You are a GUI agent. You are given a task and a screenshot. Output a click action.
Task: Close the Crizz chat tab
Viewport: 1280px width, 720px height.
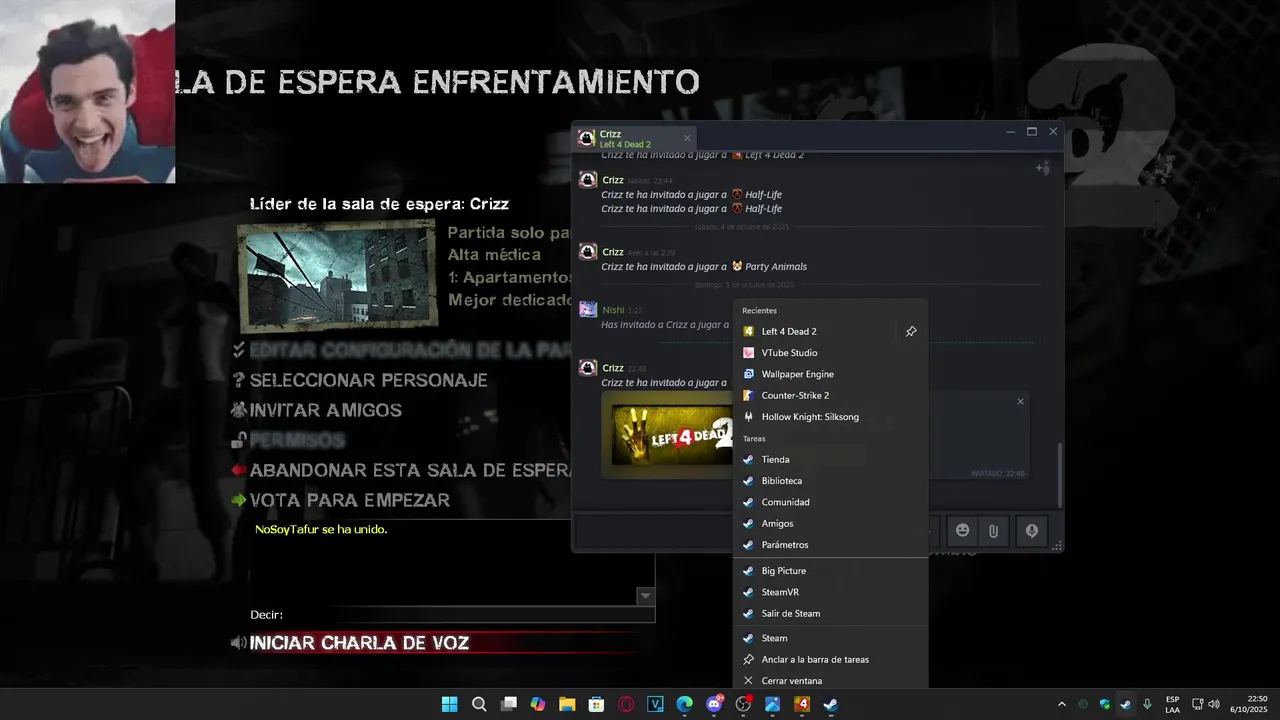(687, 138)
